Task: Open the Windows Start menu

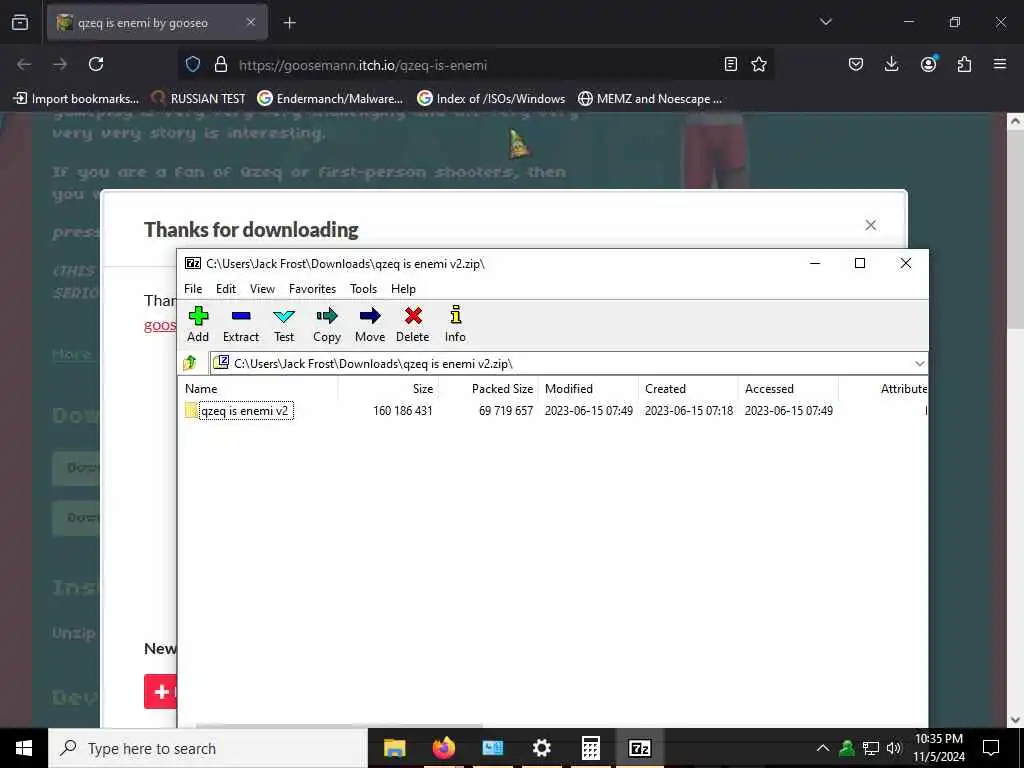Action: (x=24, y=748)
